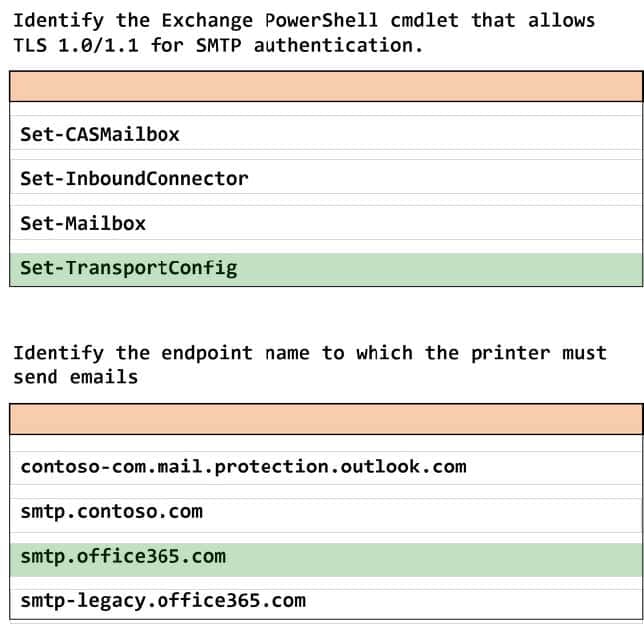Choose Set-InboundConnector from the list

click(326, 179)
